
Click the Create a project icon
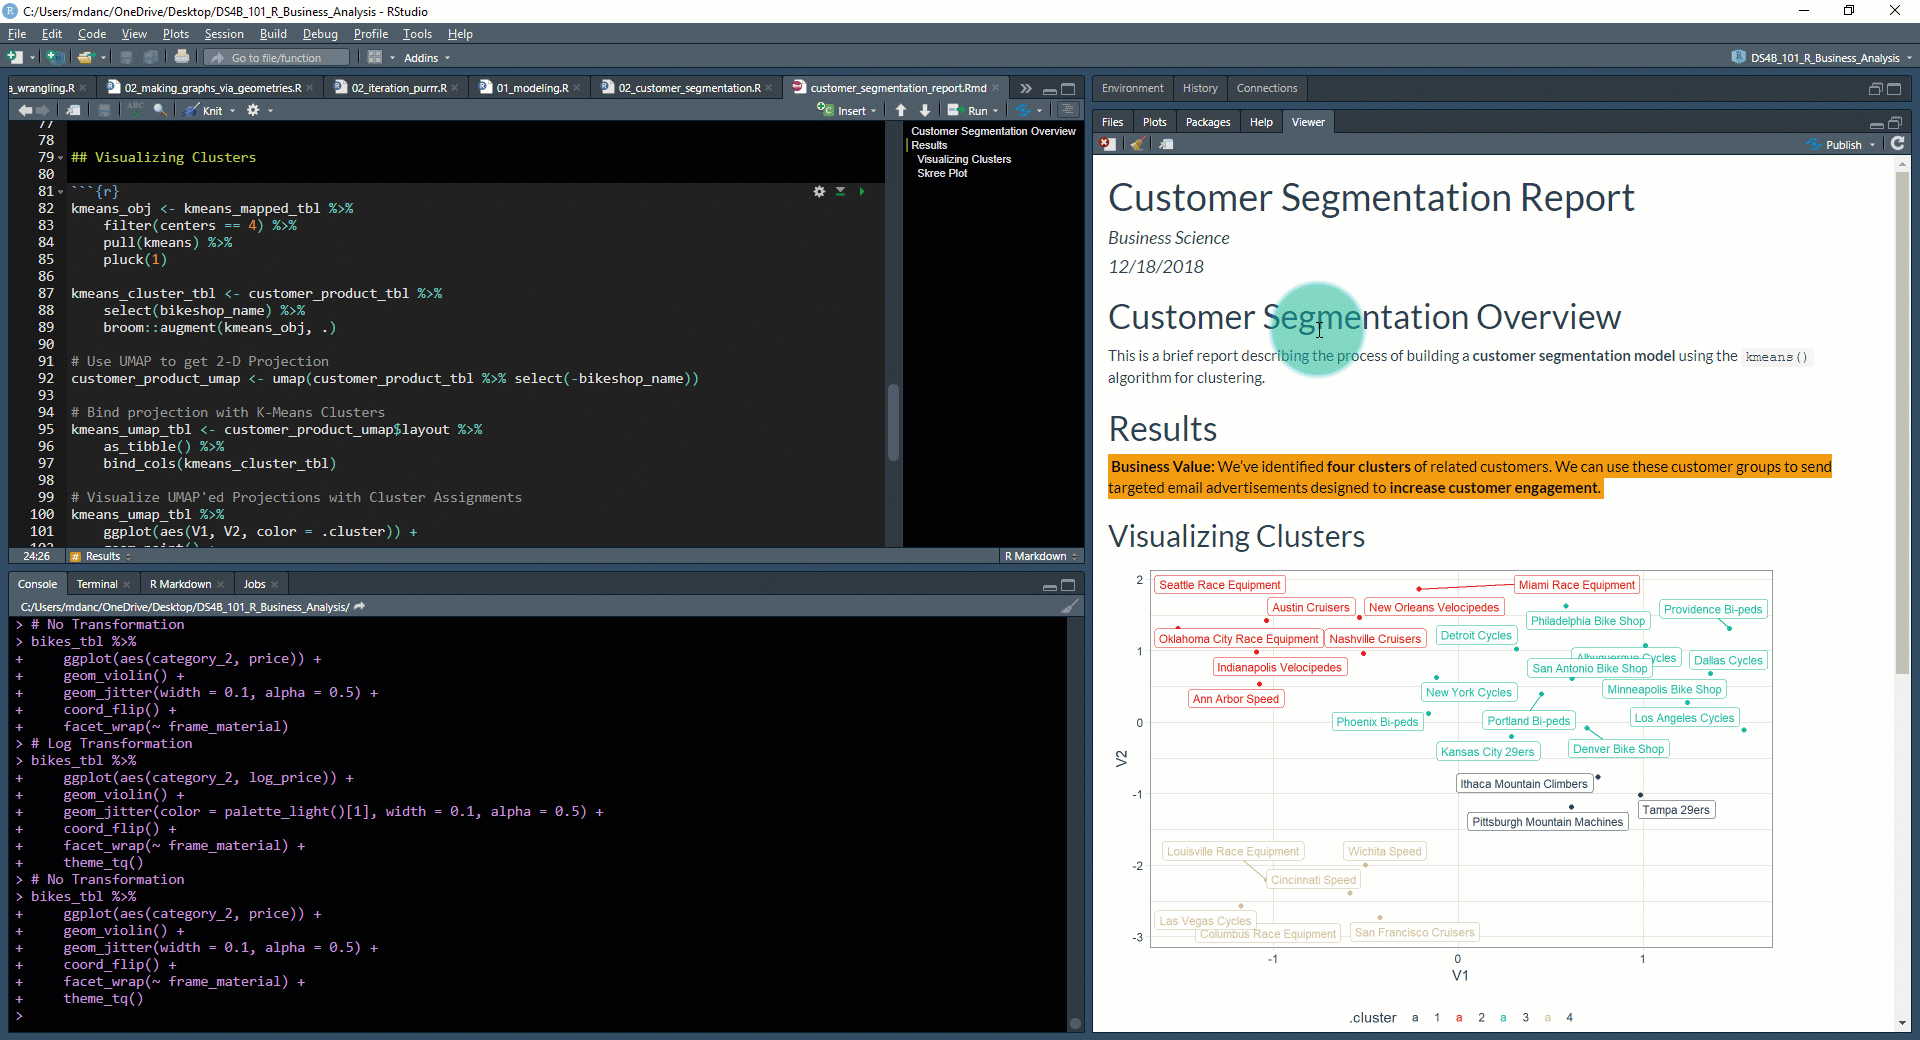pyautogui.click(x=56, y=57)
